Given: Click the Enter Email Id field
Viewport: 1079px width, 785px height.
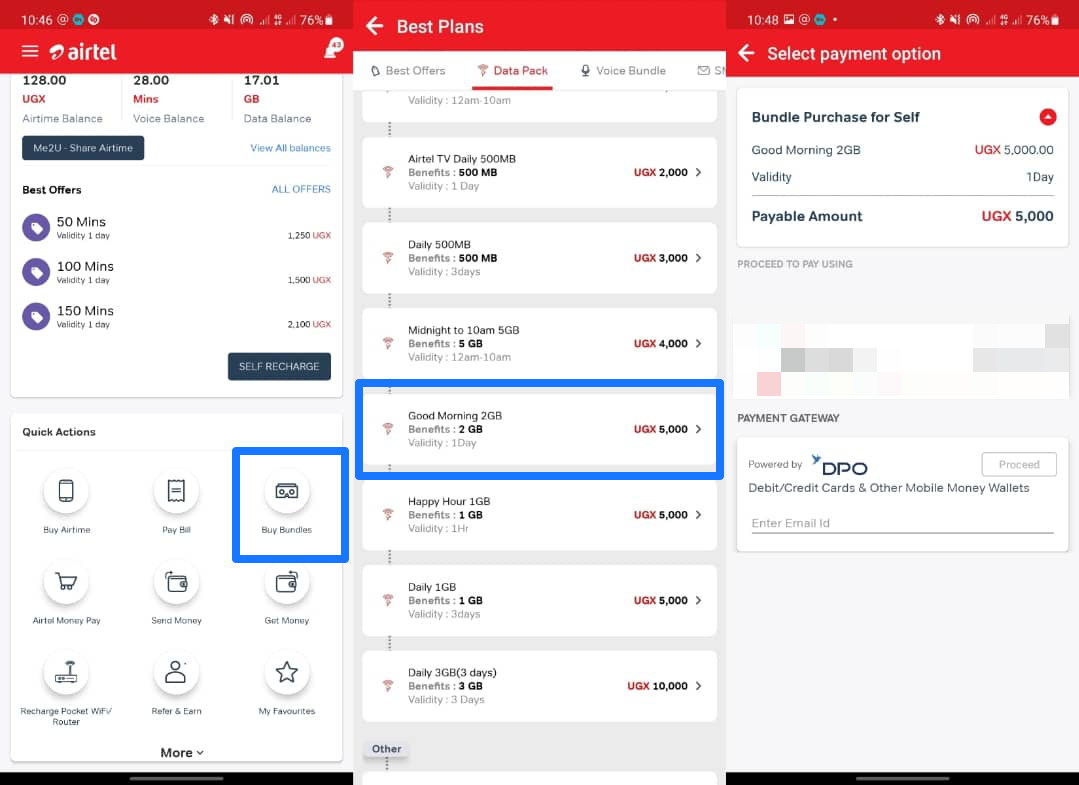Looking at the screenshot, I should 902,523.
